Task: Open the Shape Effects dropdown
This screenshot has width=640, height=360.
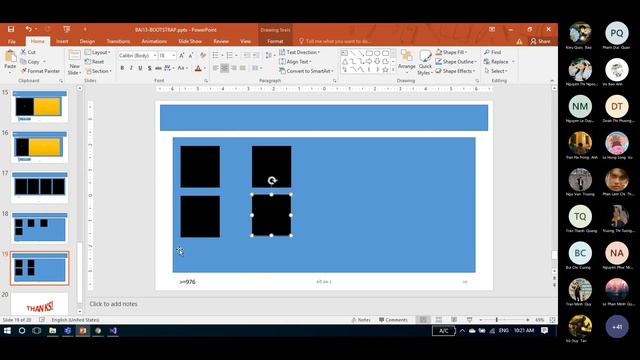Action: 455,71
